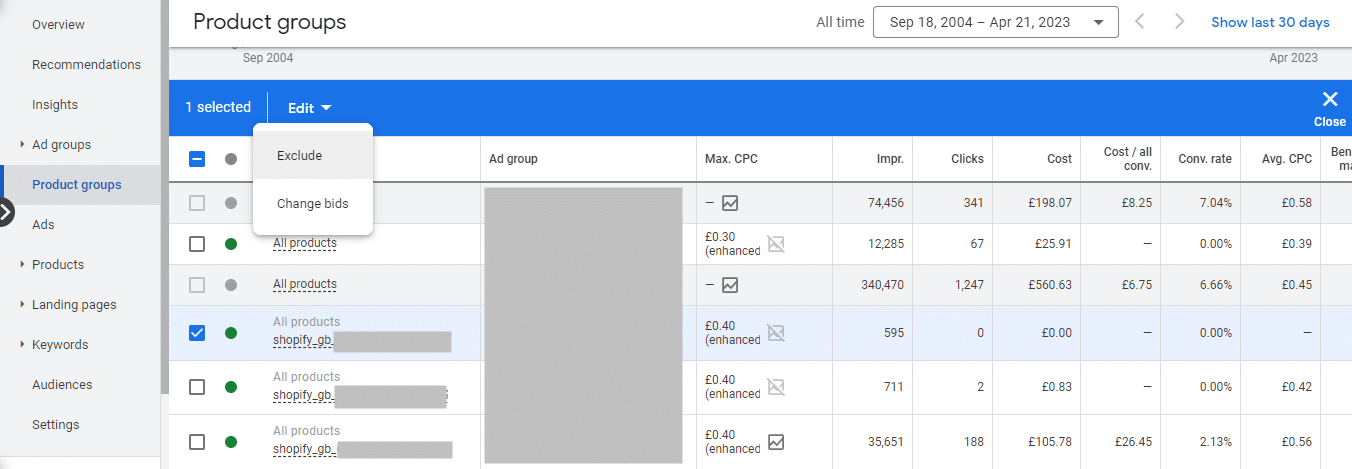Go to previous date range with left arrow
The width and height of the screenshot is (1352, 469).
click(x=1139, y=22)
